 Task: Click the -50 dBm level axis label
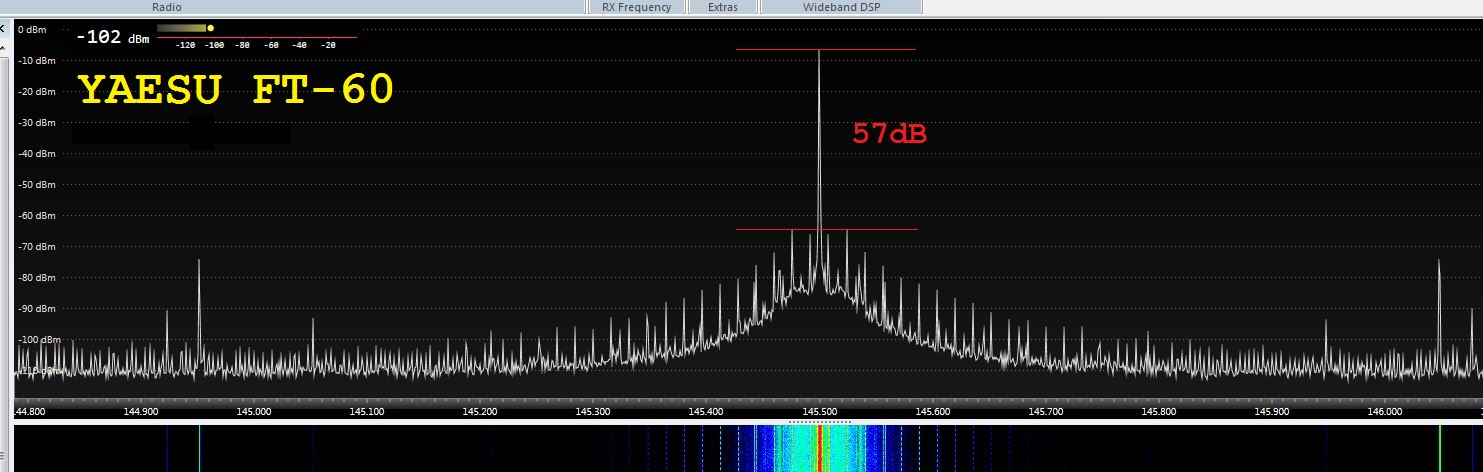(x=35, y=185)
